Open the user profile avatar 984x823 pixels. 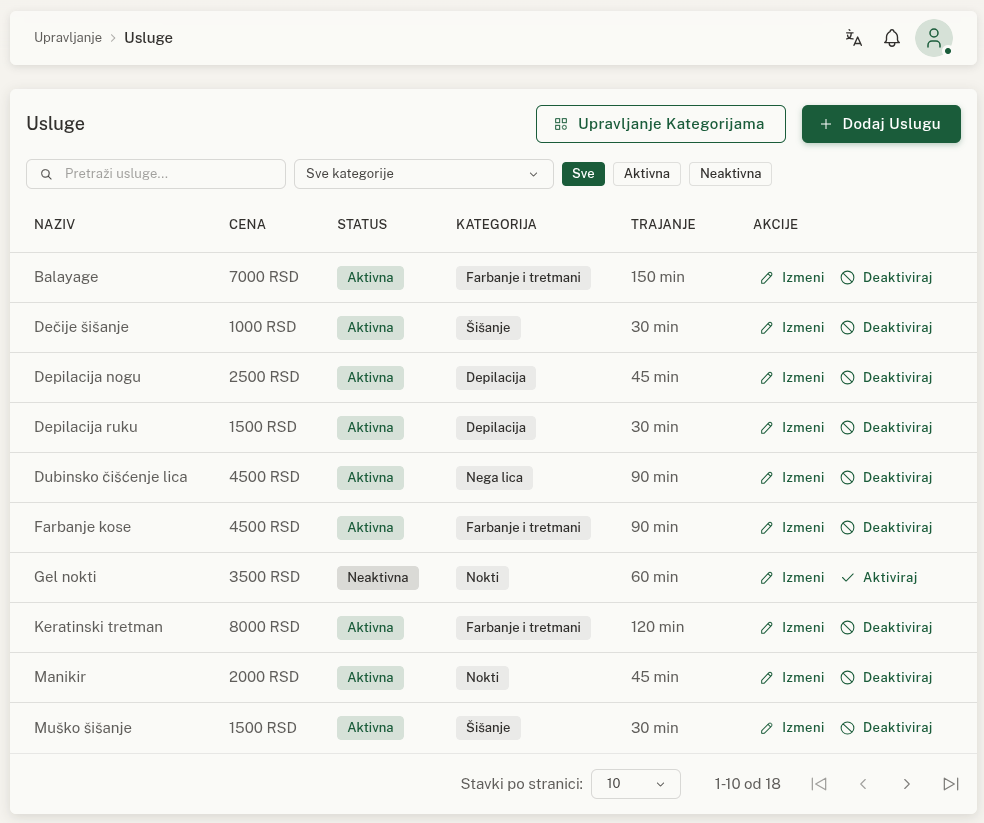point(934,38)
